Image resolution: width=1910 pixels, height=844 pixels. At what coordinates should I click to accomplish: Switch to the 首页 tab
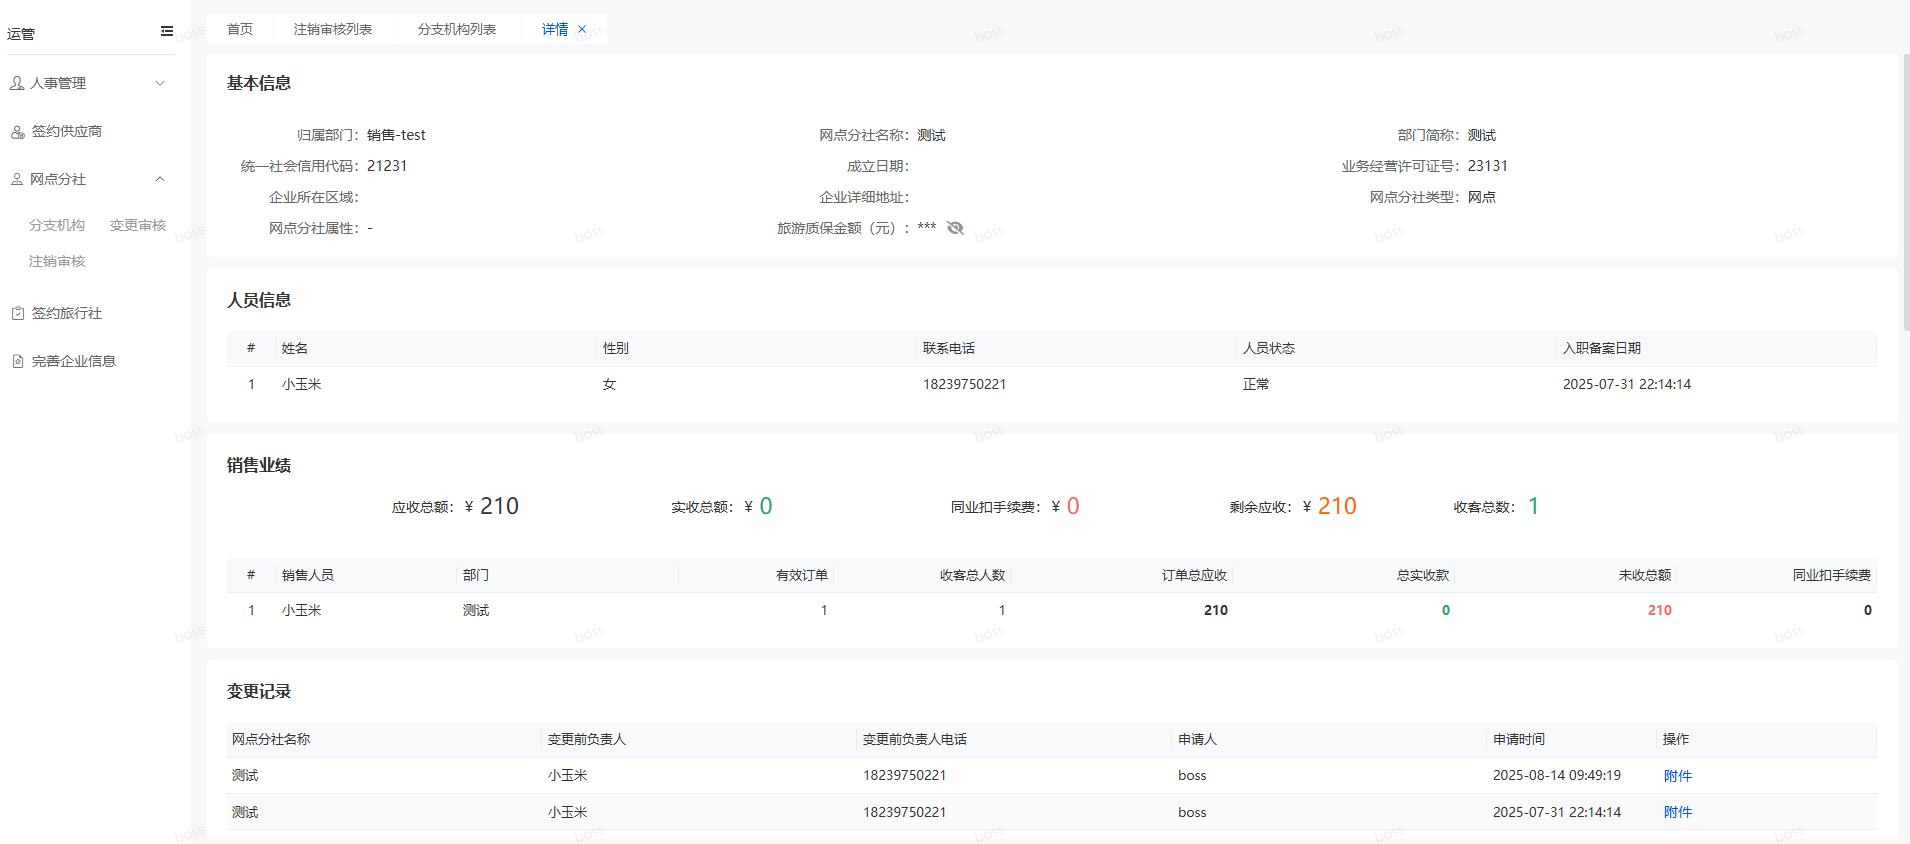[240, 29]
